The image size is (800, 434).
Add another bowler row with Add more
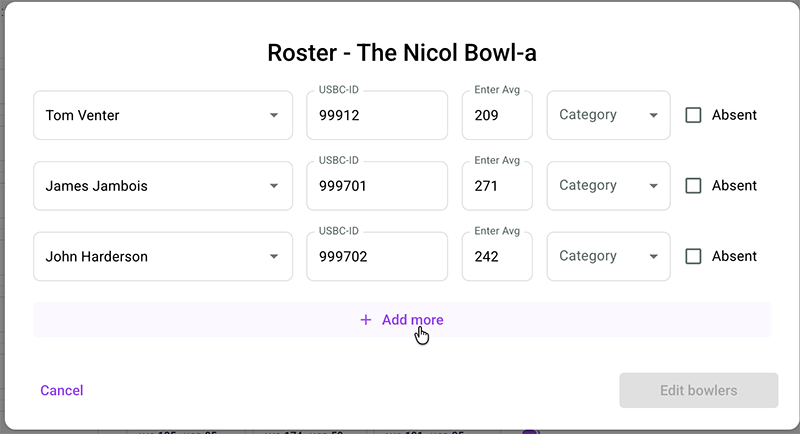coord(402,320)
